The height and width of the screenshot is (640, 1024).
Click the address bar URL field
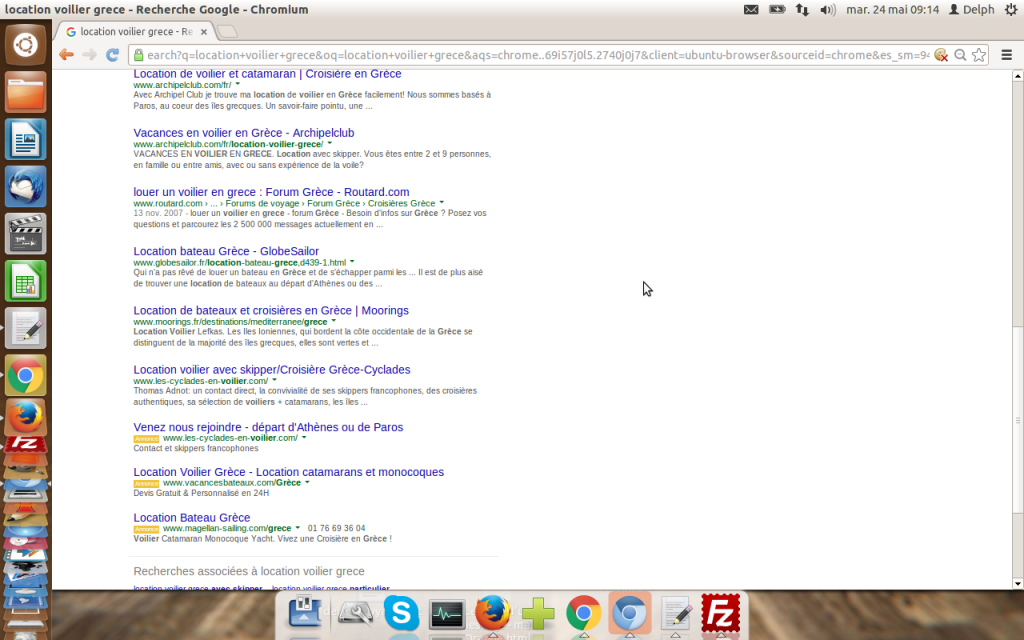(x=537, y=55)
